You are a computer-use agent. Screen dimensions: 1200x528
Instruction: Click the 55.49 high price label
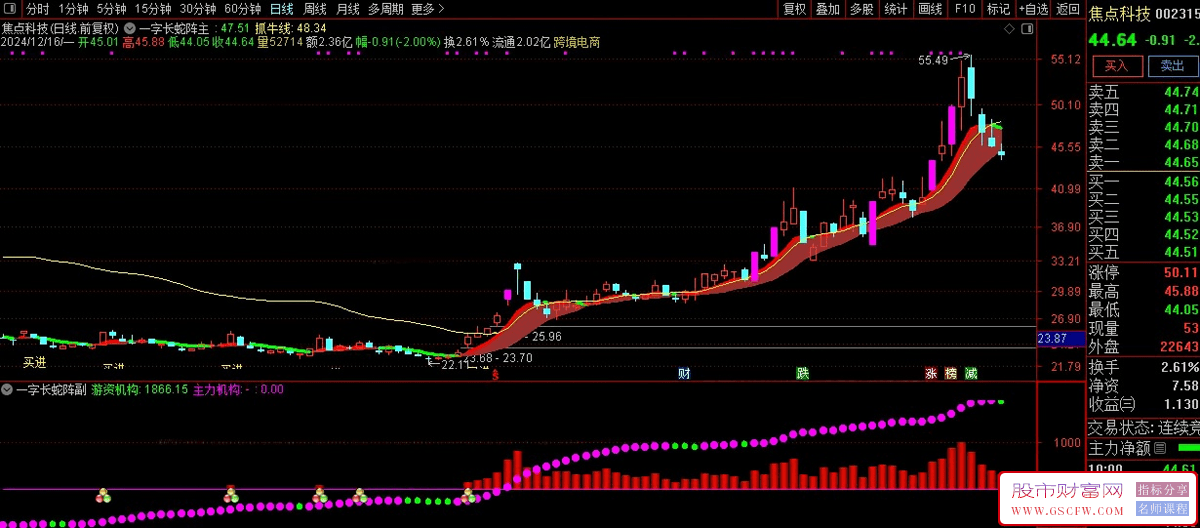(x=933, y=61)
